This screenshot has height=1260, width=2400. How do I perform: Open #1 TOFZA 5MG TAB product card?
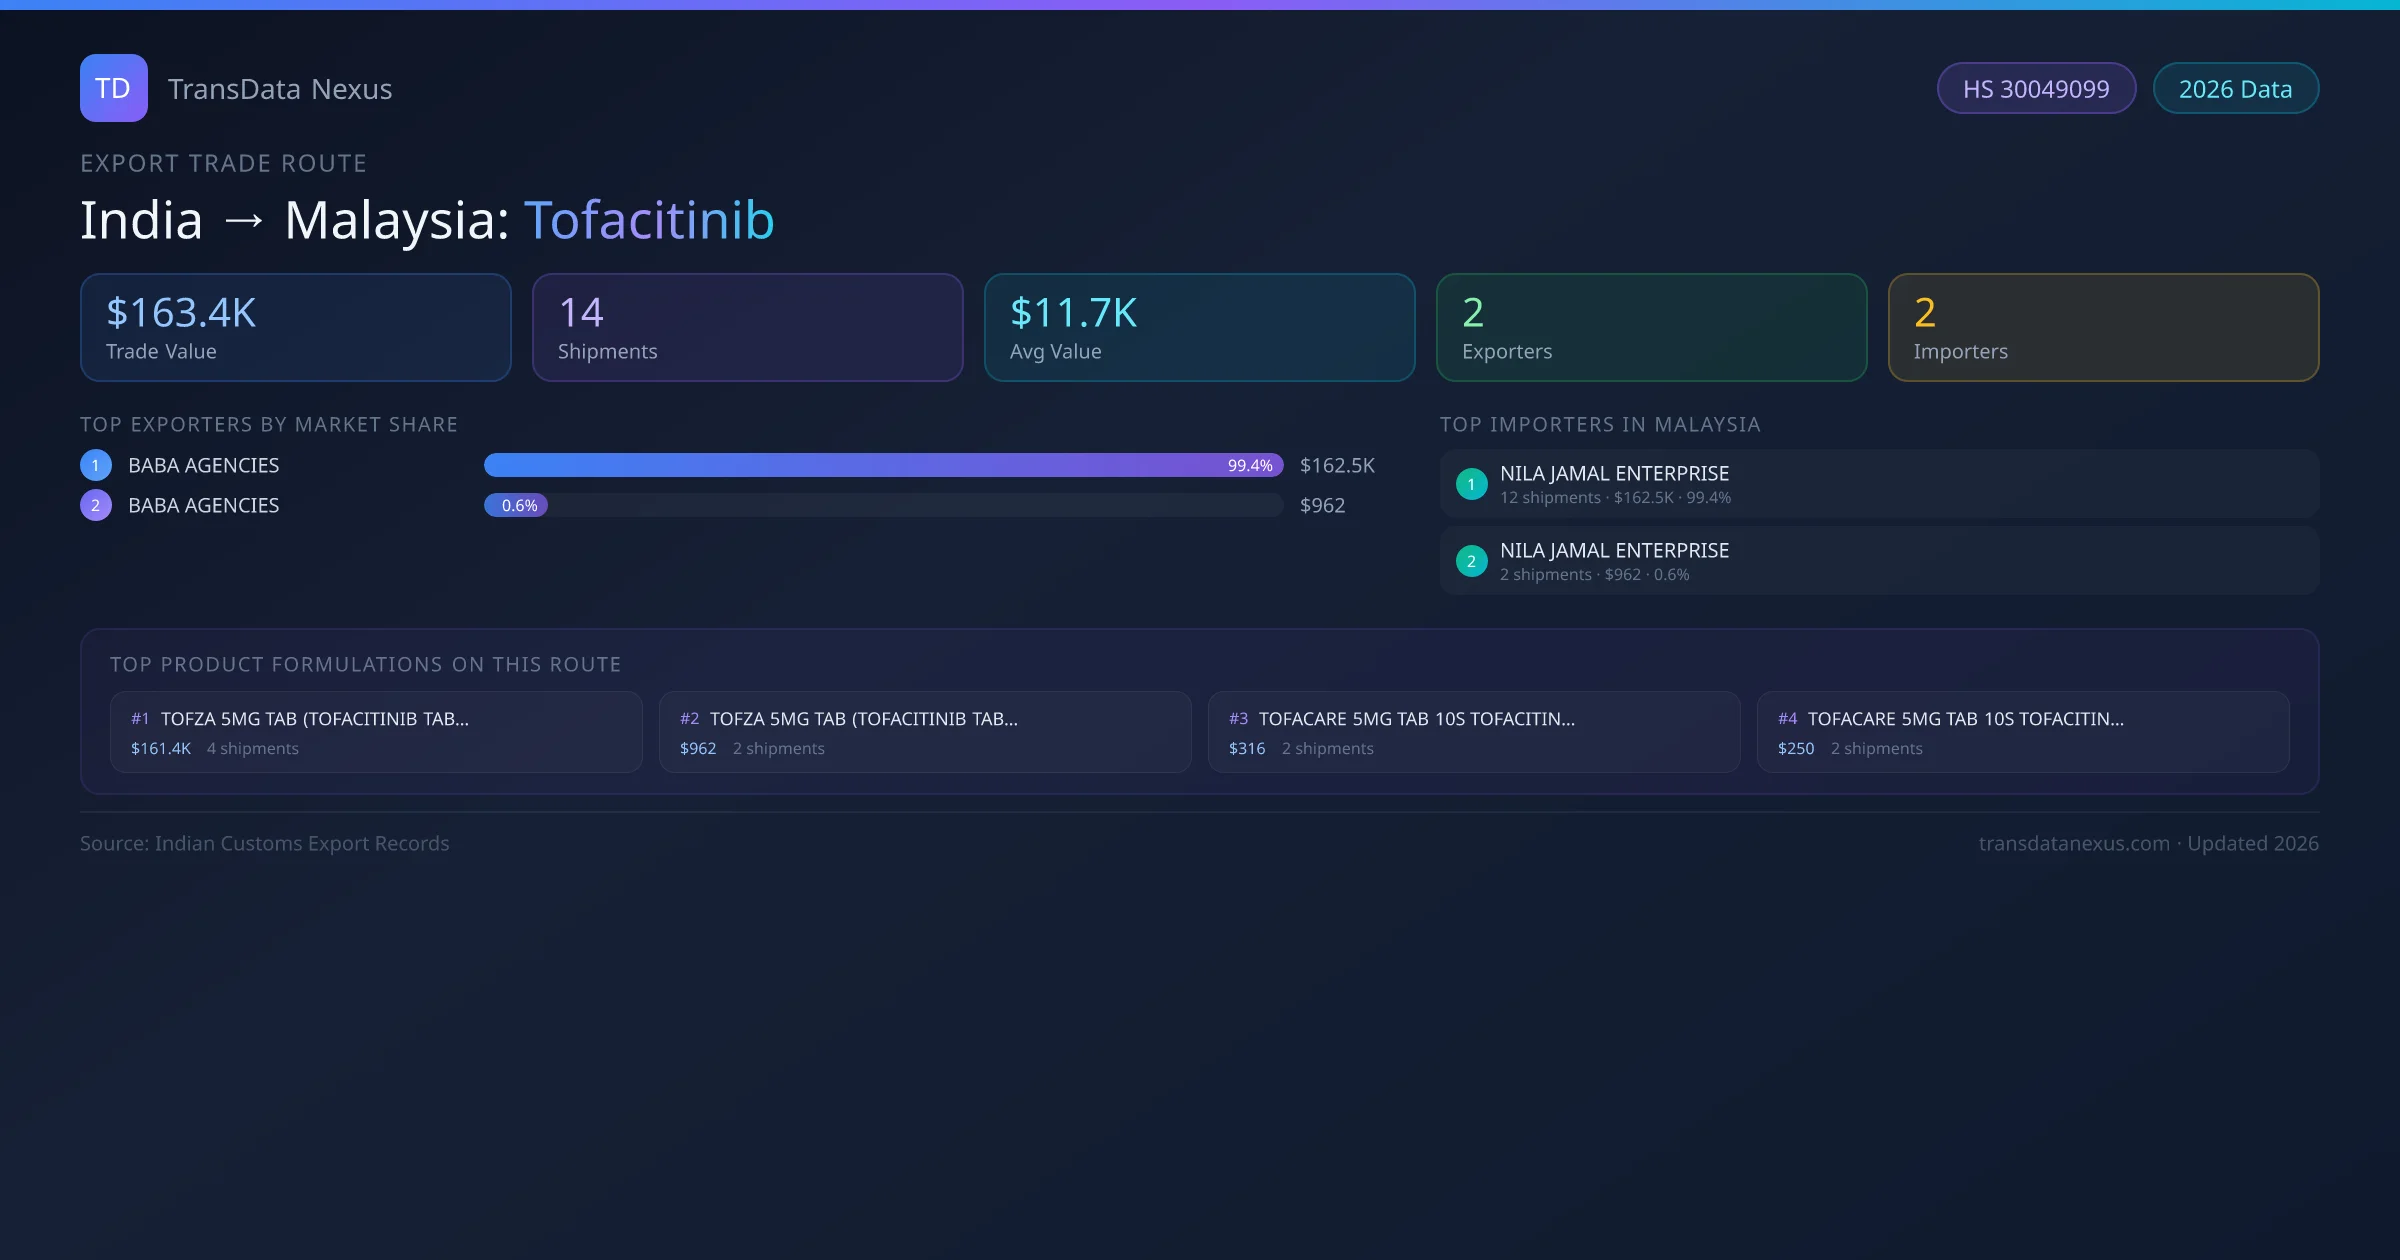tap(376, 732)
